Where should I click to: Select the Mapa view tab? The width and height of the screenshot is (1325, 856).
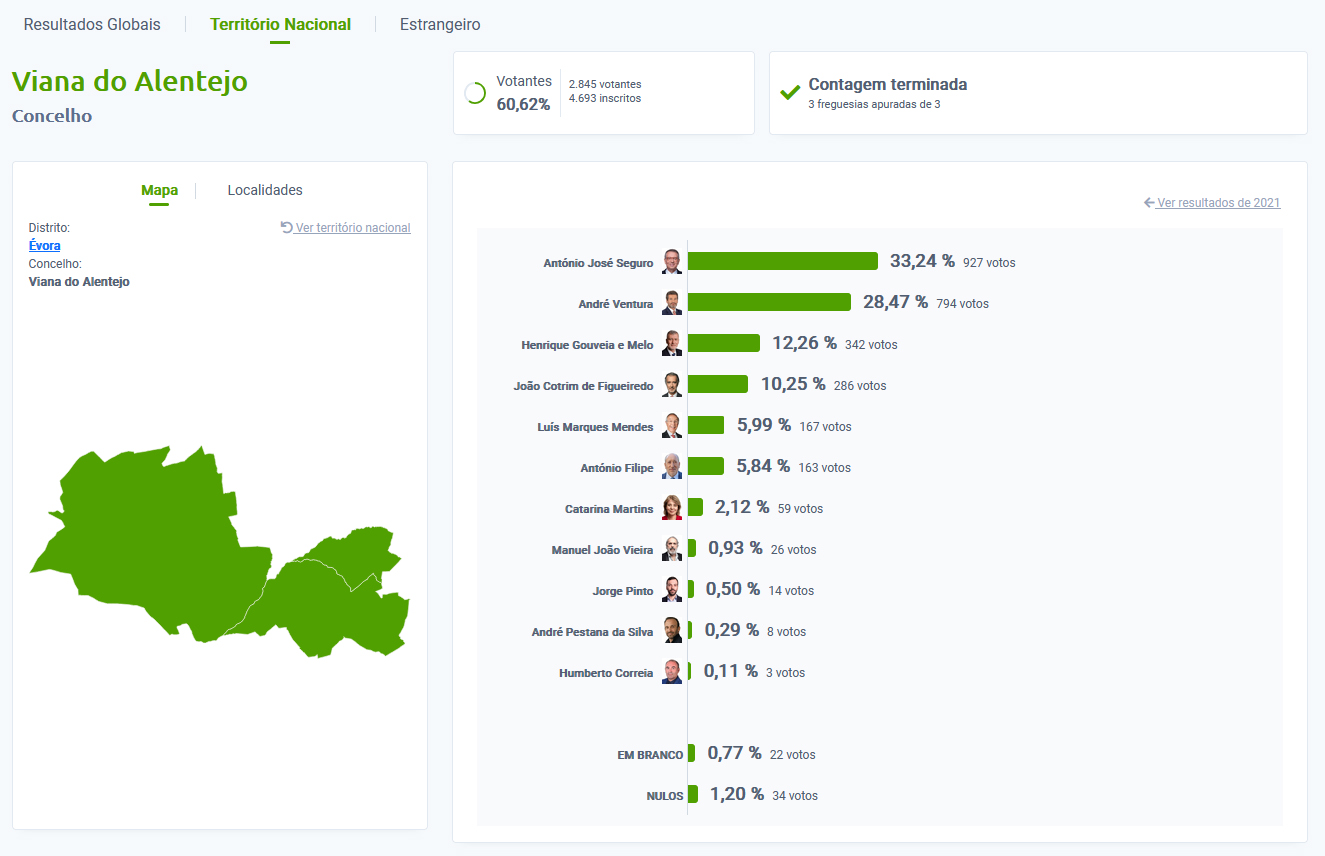pos(159,190)
